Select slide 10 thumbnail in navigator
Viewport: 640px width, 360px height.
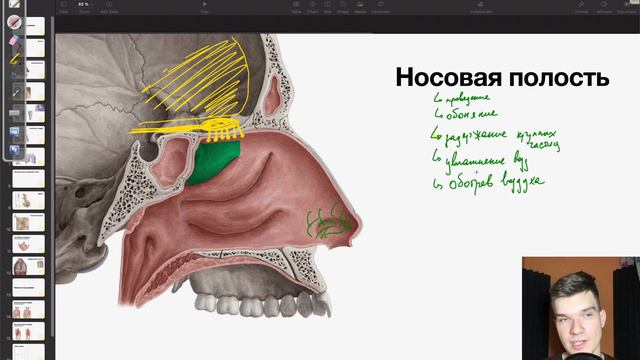click(x=28, y=222)
